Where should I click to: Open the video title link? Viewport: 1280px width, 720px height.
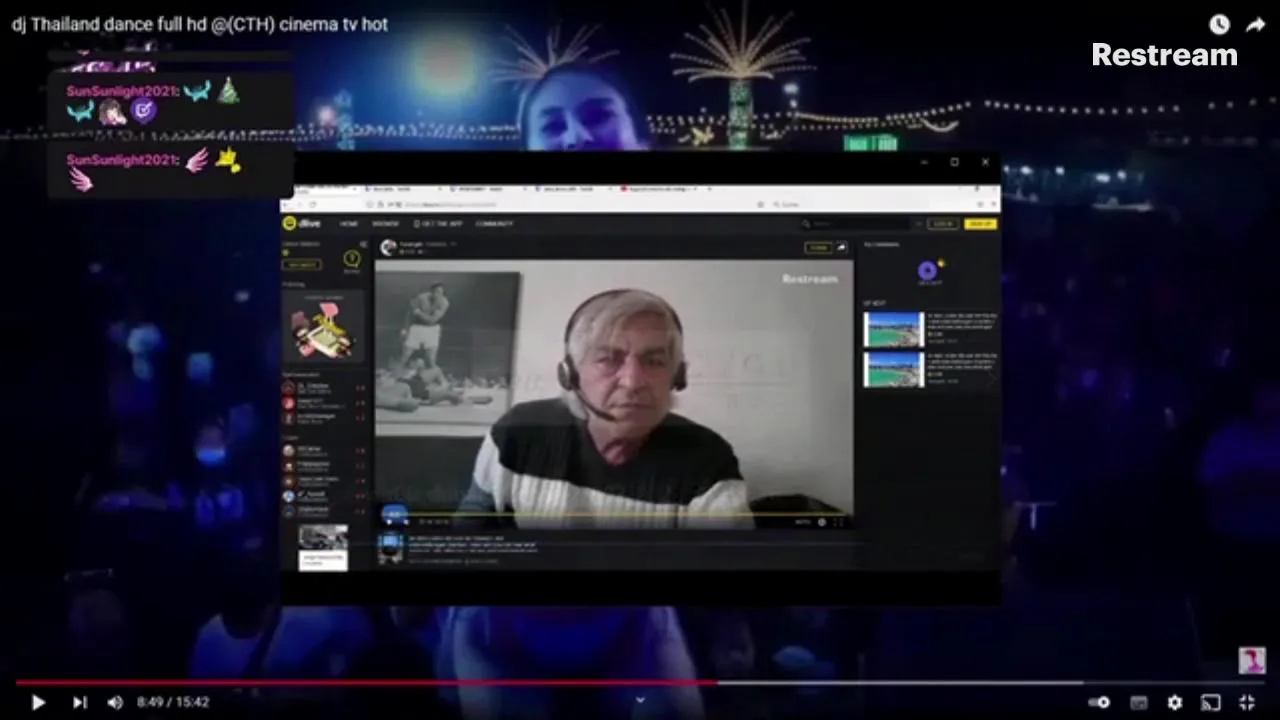click(200, 24)
